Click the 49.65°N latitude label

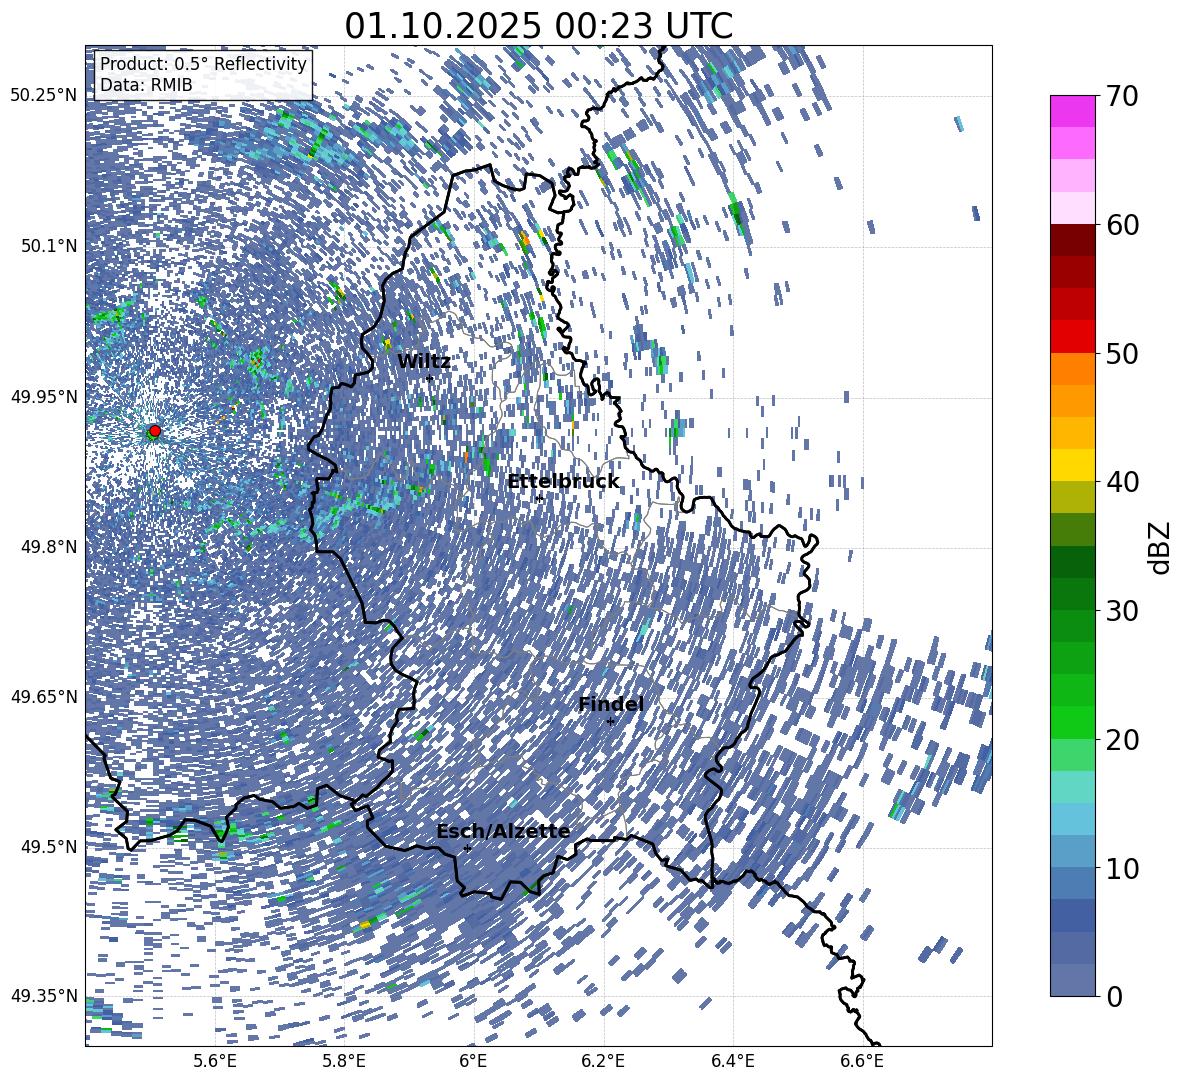click(44, 696)
